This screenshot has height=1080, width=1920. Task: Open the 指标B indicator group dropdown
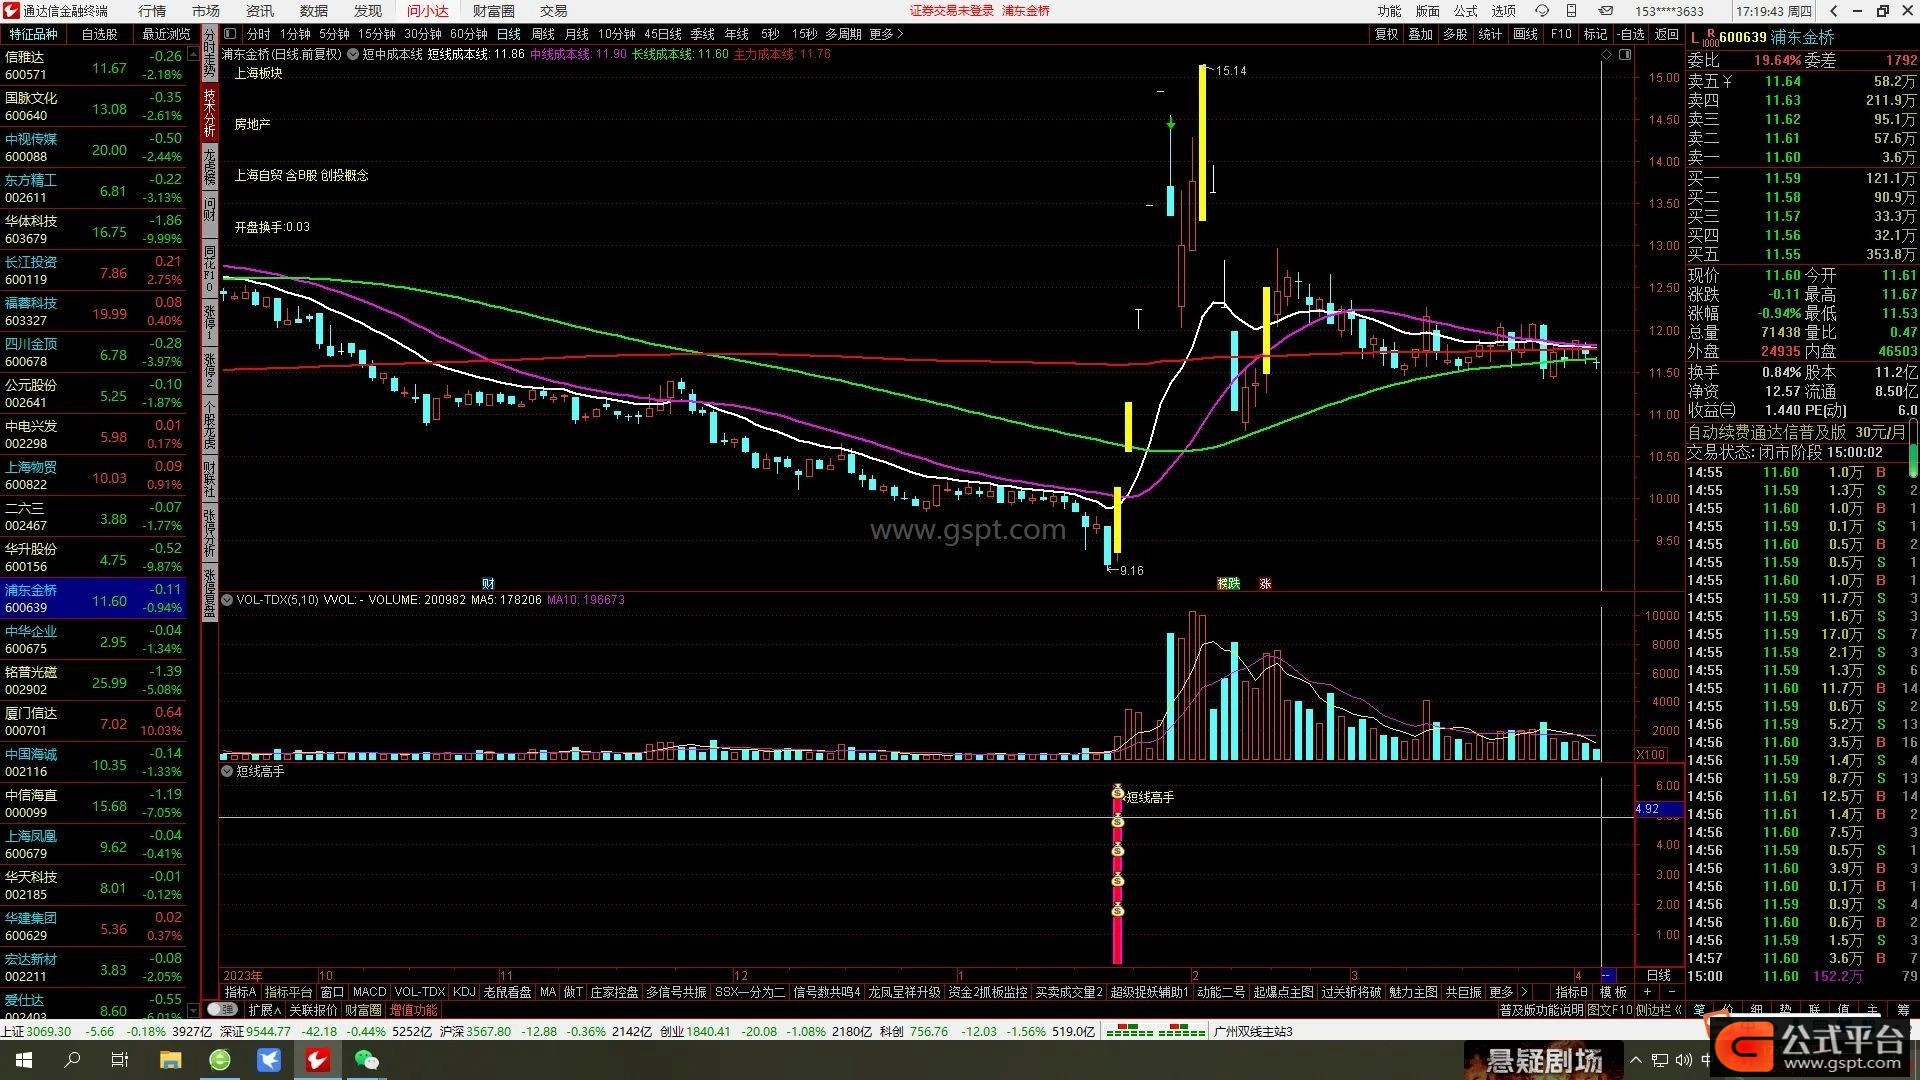click(1571, 992)
